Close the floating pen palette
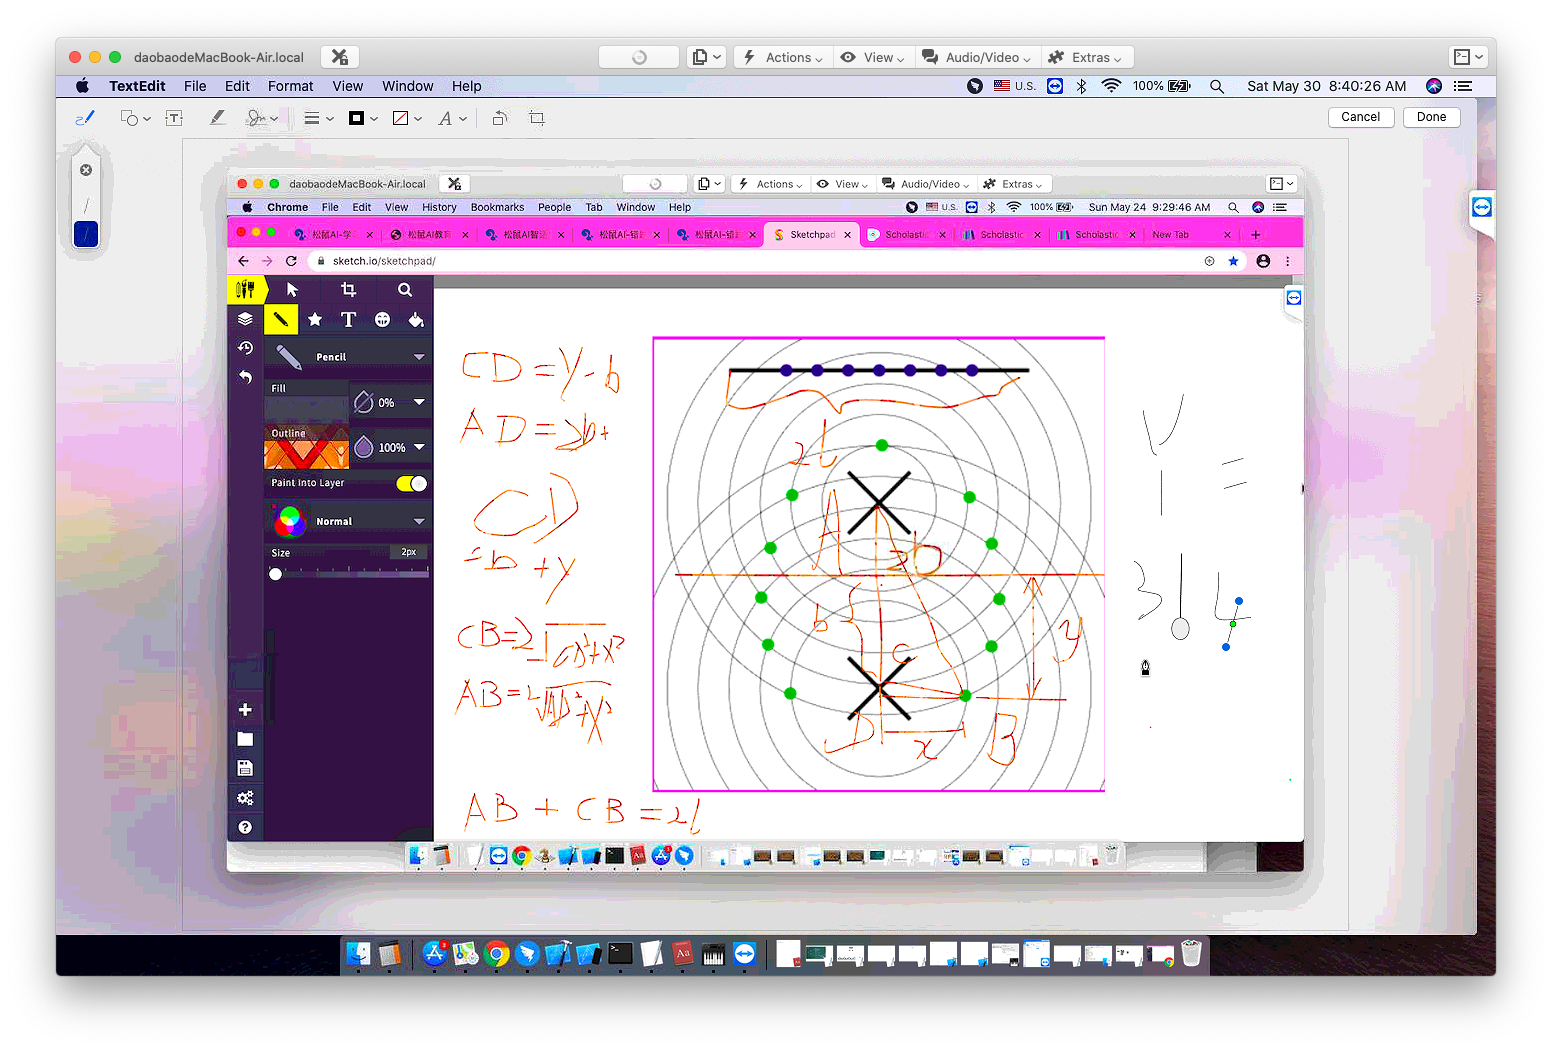Image resolution: width=1552 pixels, height=1050 pixels. click(86, 170)
